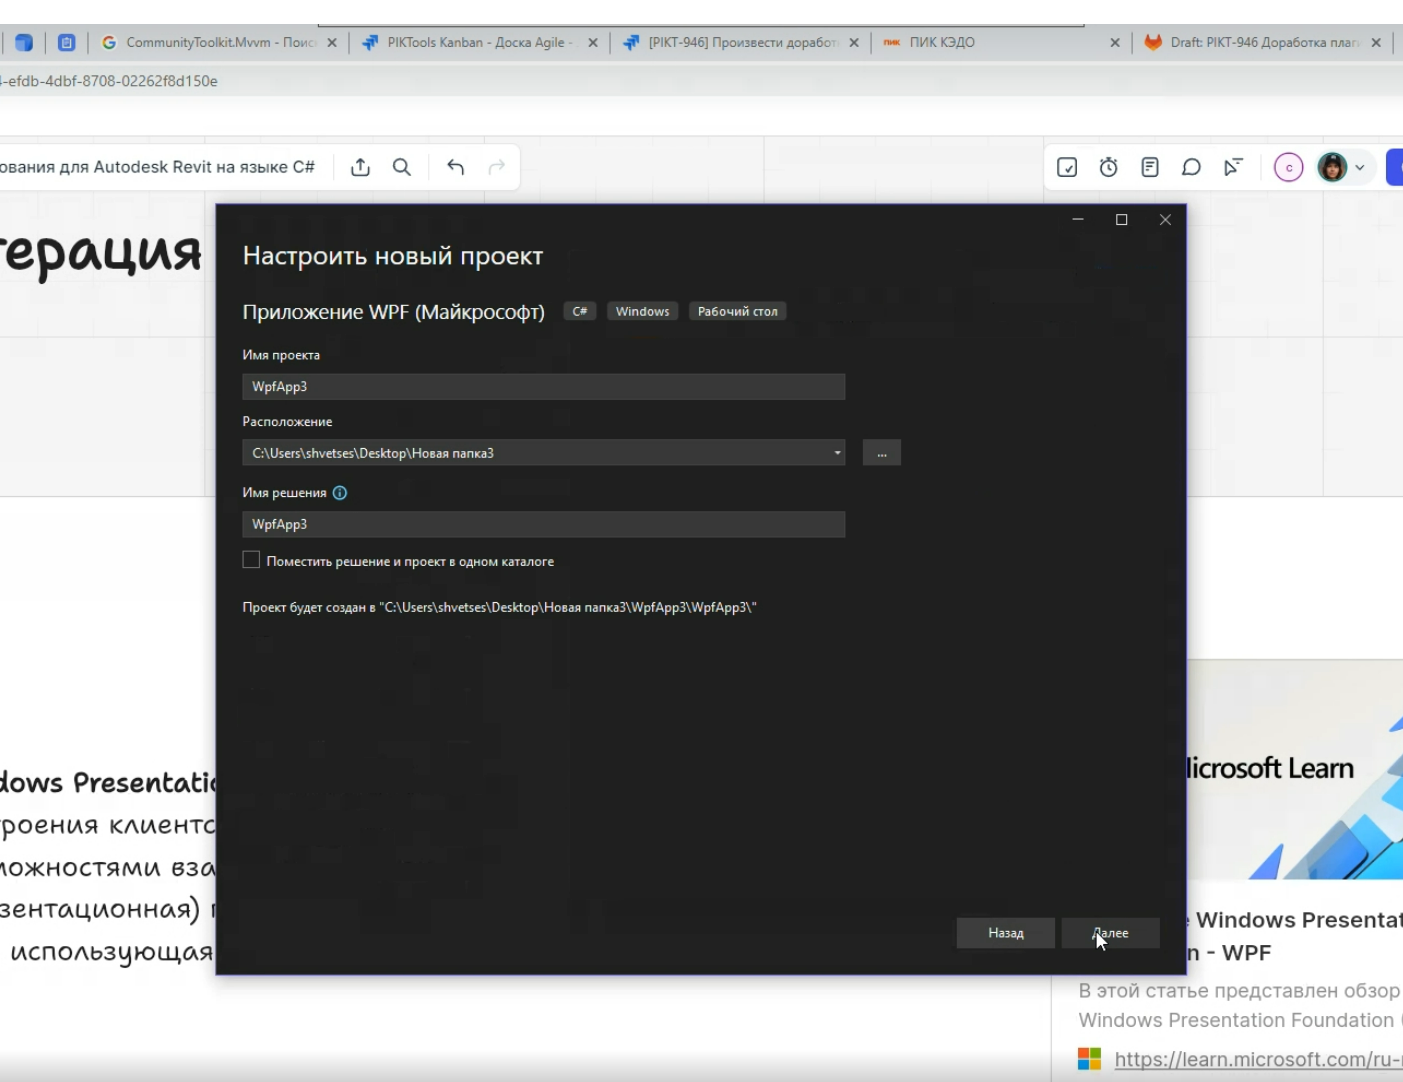
Task: Click the Рабочий стол tag label
Action: [x=738, y=311]
